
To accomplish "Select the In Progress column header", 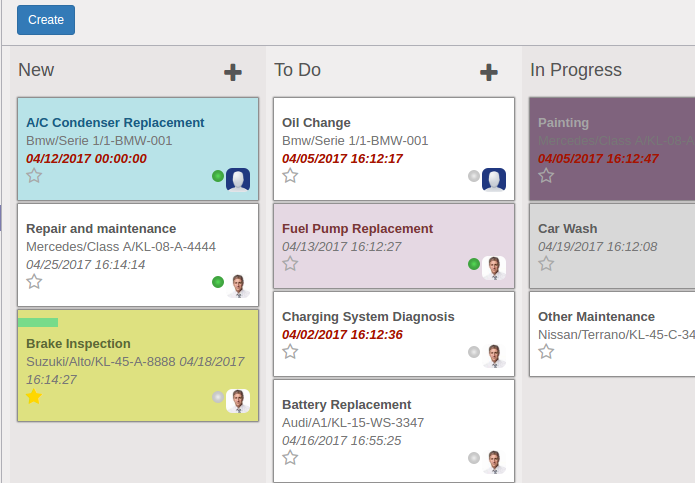I will click(x=576, y=70).
